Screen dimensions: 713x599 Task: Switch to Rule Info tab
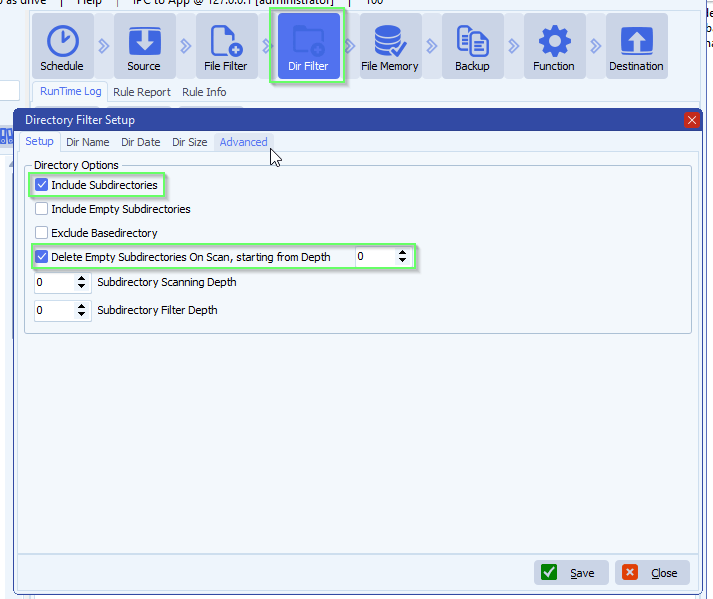[x=204, y=92]
